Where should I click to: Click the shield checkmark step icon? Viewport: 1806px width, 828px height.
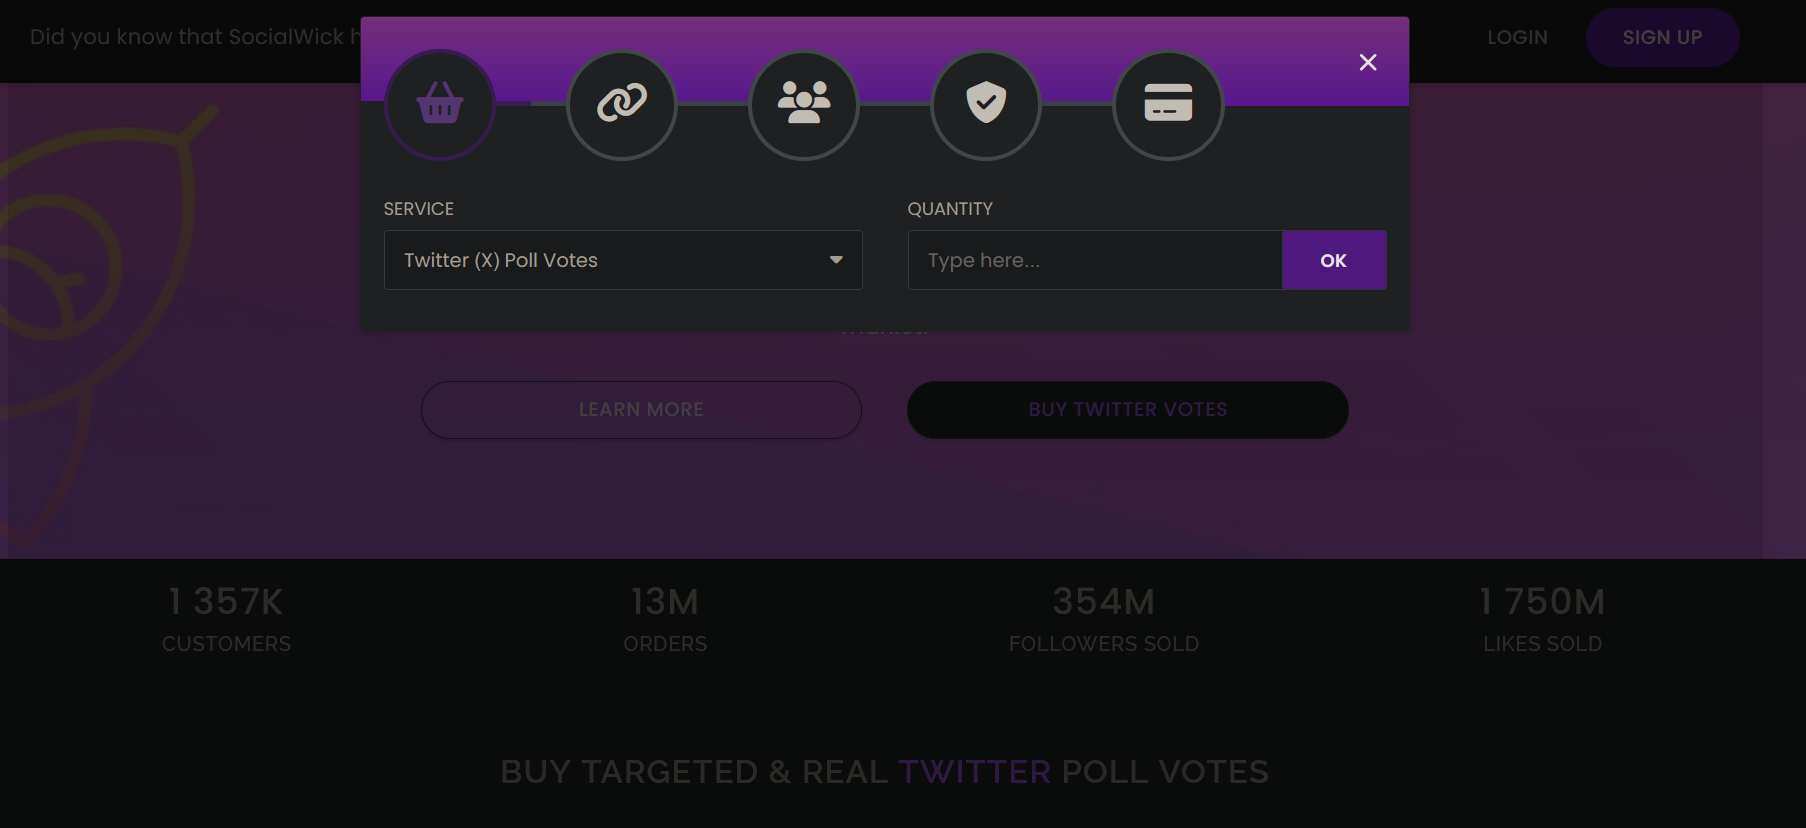point(986,104)
